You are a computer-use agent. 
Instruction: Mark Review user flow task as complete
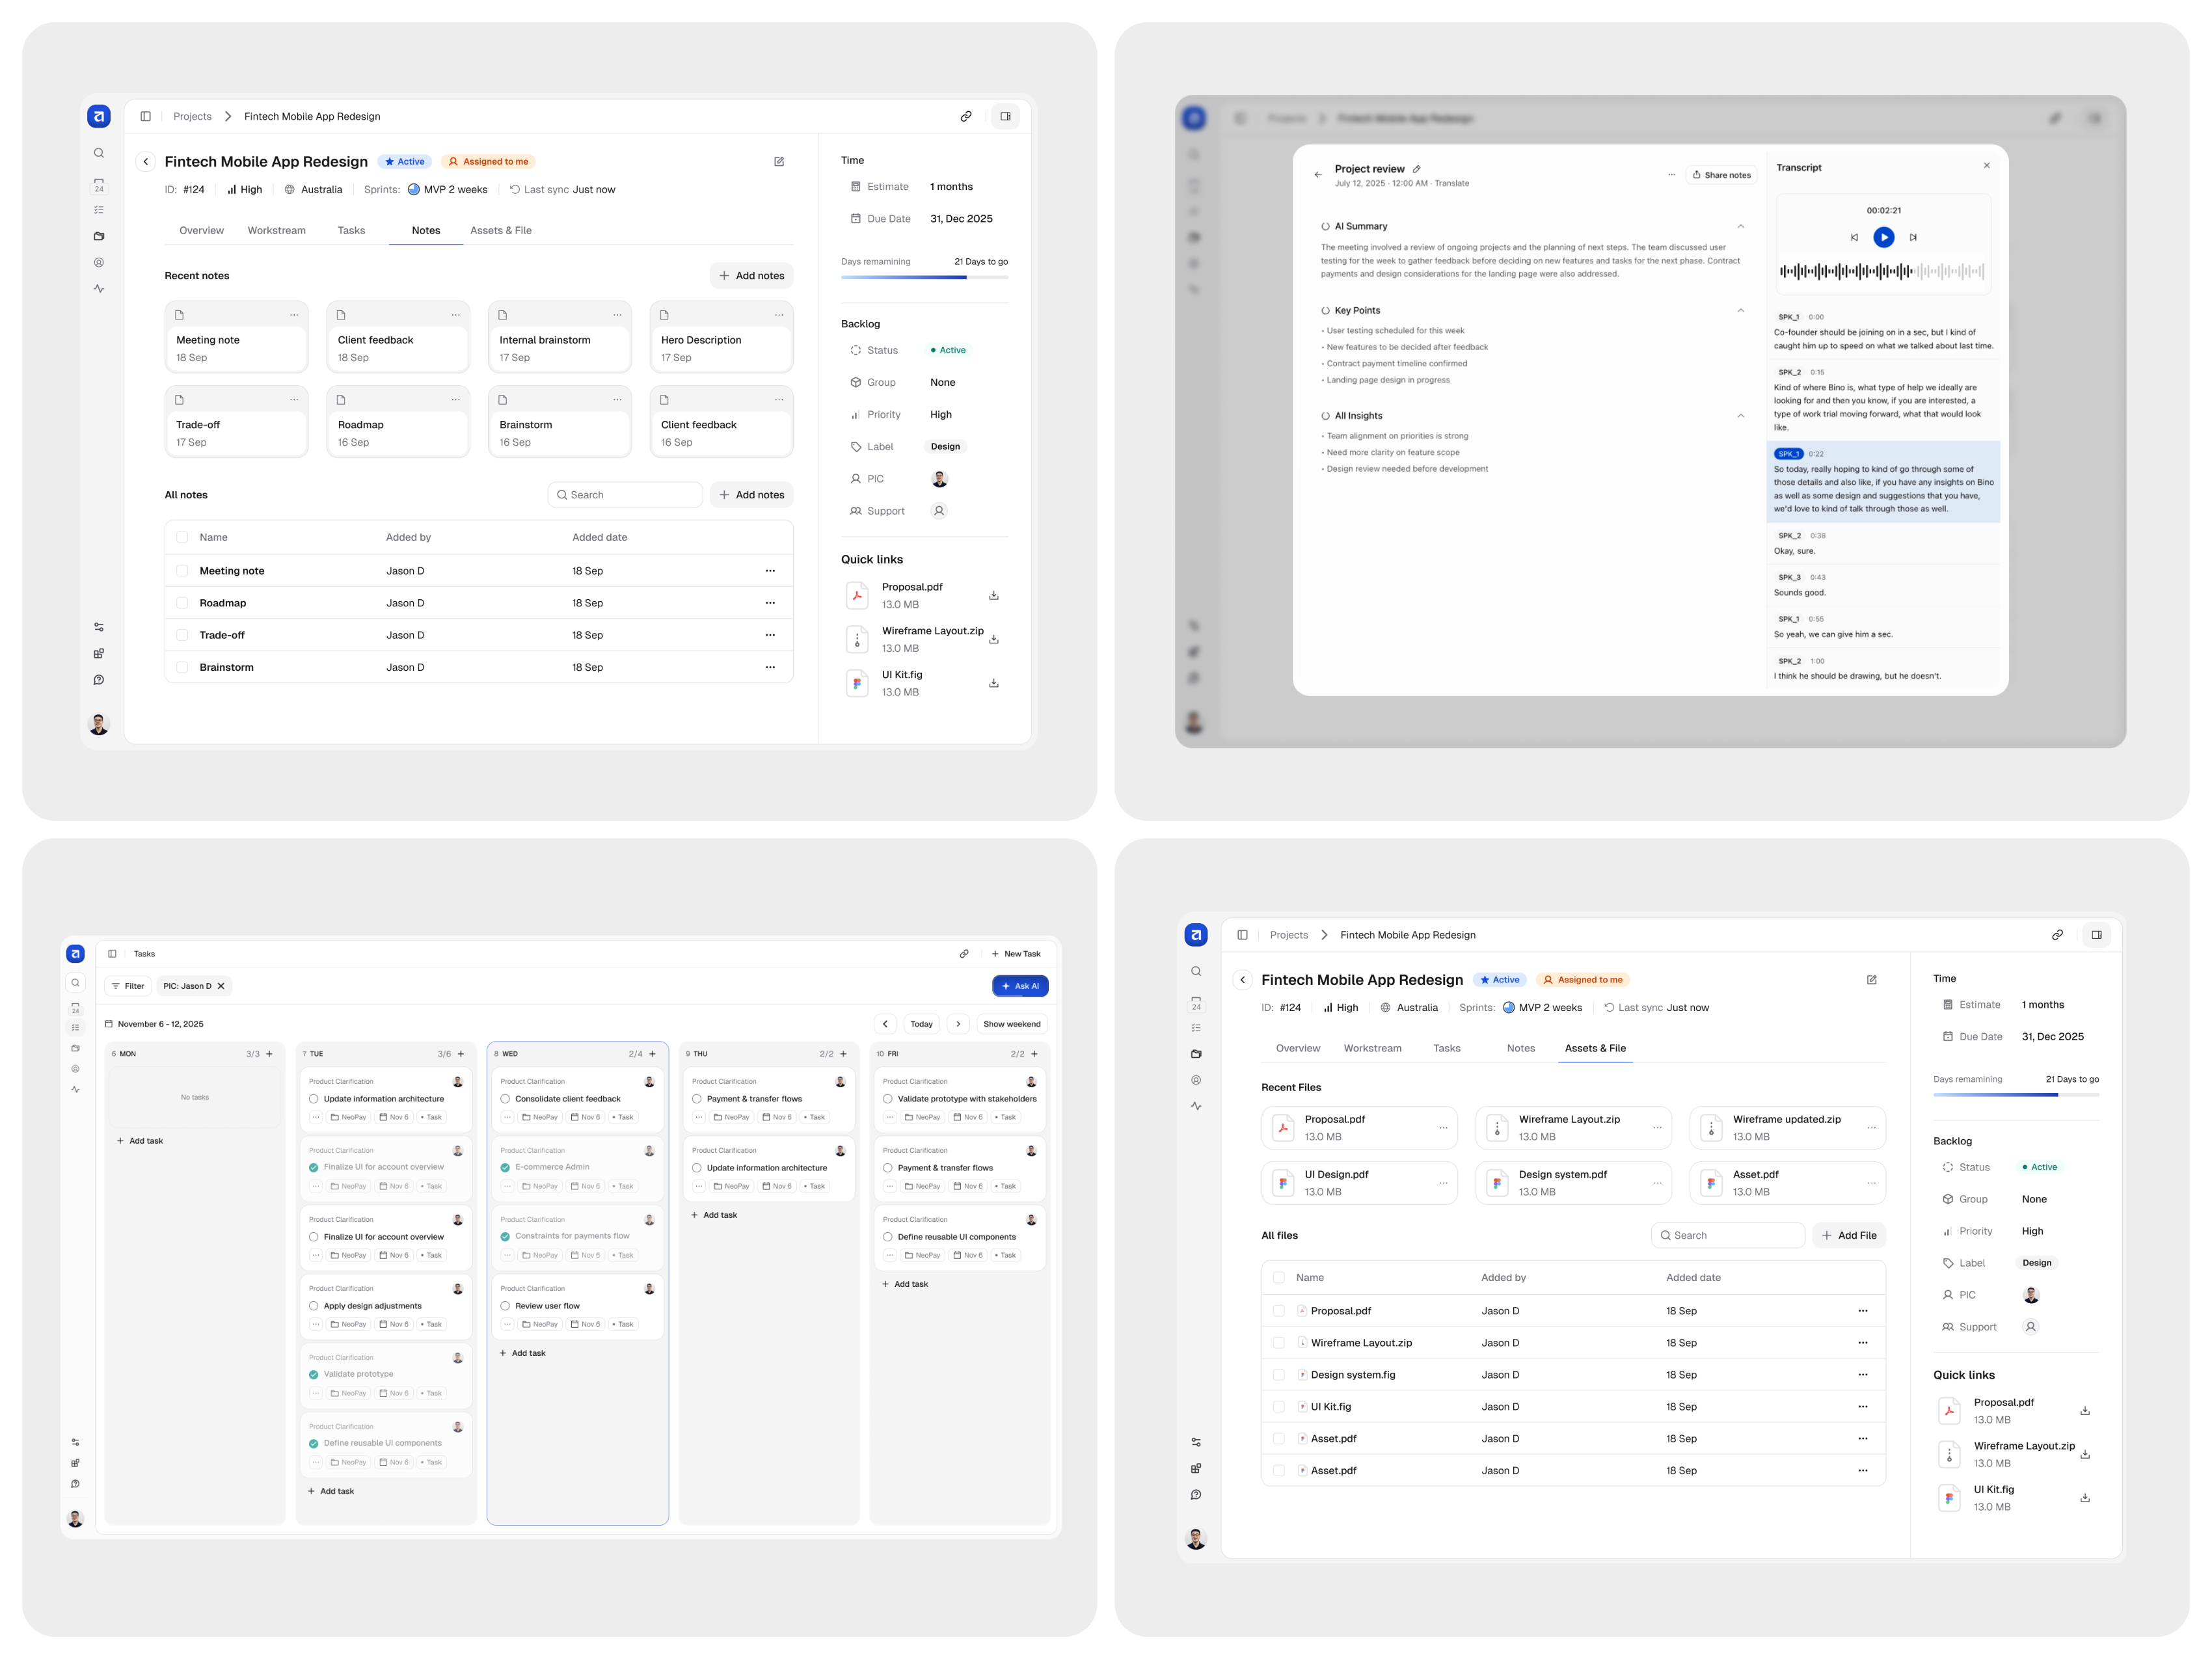click(505, 1306)
